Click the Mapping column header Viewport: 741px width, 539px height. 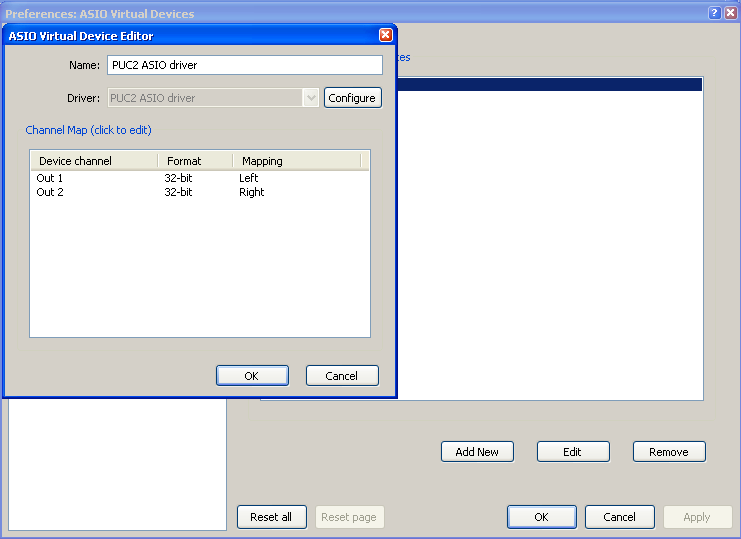point(297,161)
